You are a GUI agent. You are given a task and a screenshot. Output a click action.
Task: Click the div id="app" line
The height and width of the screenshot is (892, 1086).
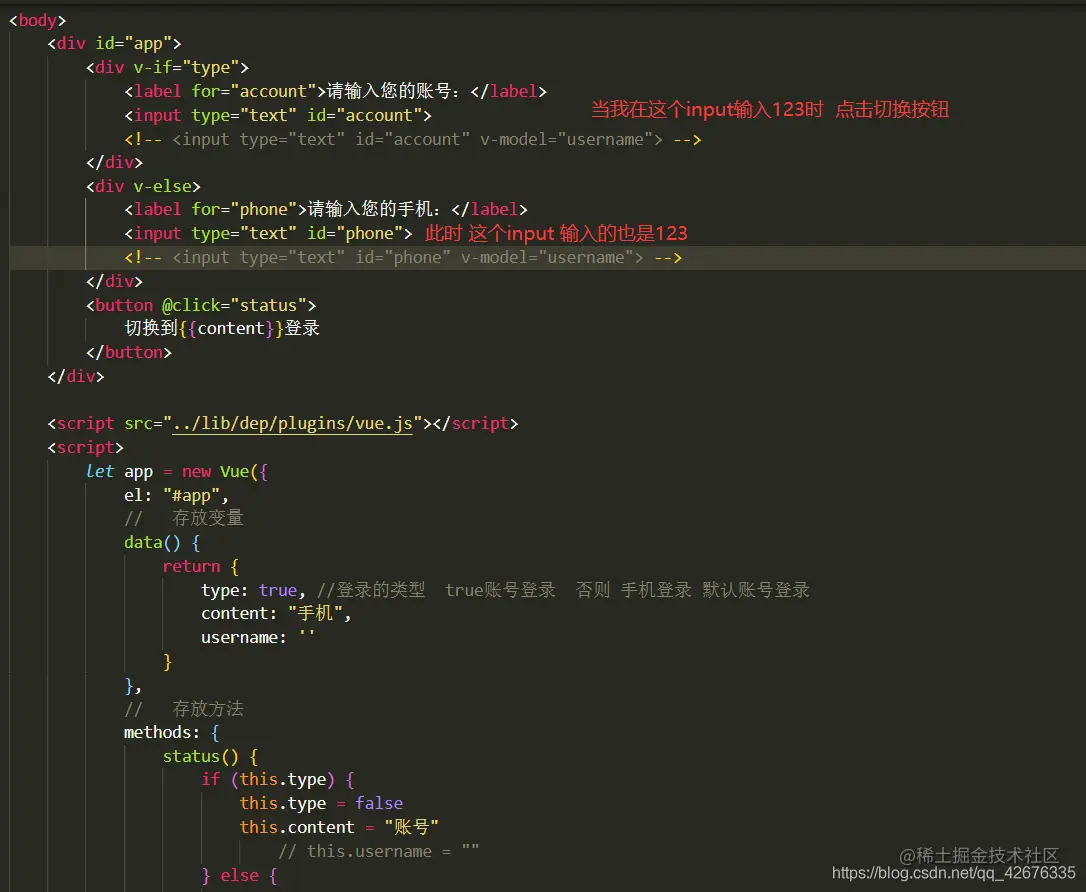coord(114,44)
